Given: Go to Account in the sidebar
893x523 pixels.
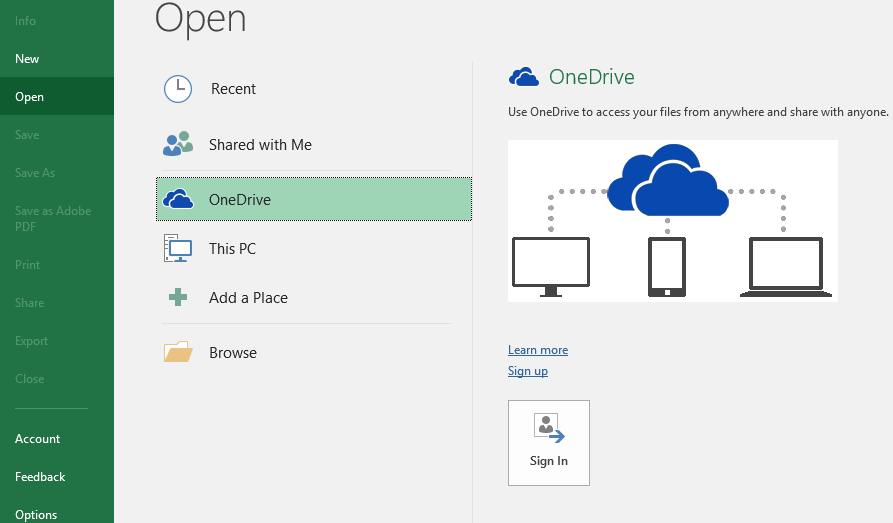Looking at the screenshot, I should tap(37, 439).
